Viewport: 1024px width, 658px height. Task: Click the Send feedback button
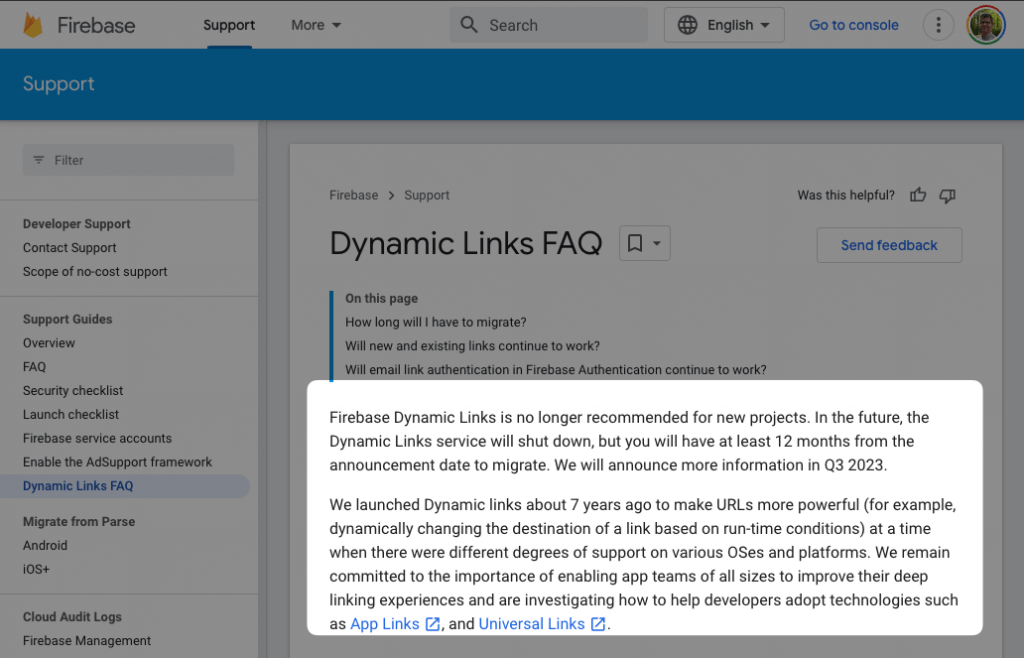tap(889, 245)
